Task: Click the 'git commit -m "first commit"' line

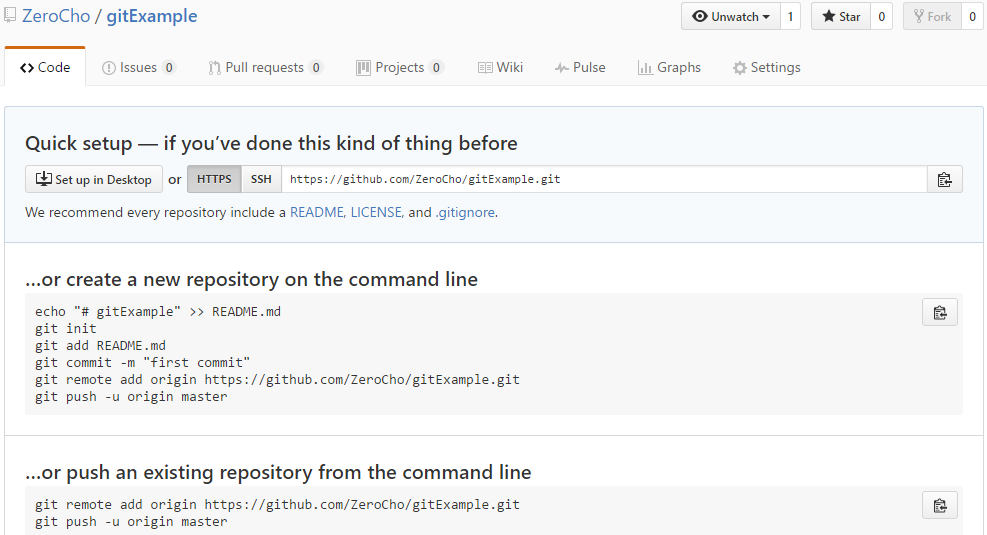Action: pyautogui.click(x=142, y=363)
